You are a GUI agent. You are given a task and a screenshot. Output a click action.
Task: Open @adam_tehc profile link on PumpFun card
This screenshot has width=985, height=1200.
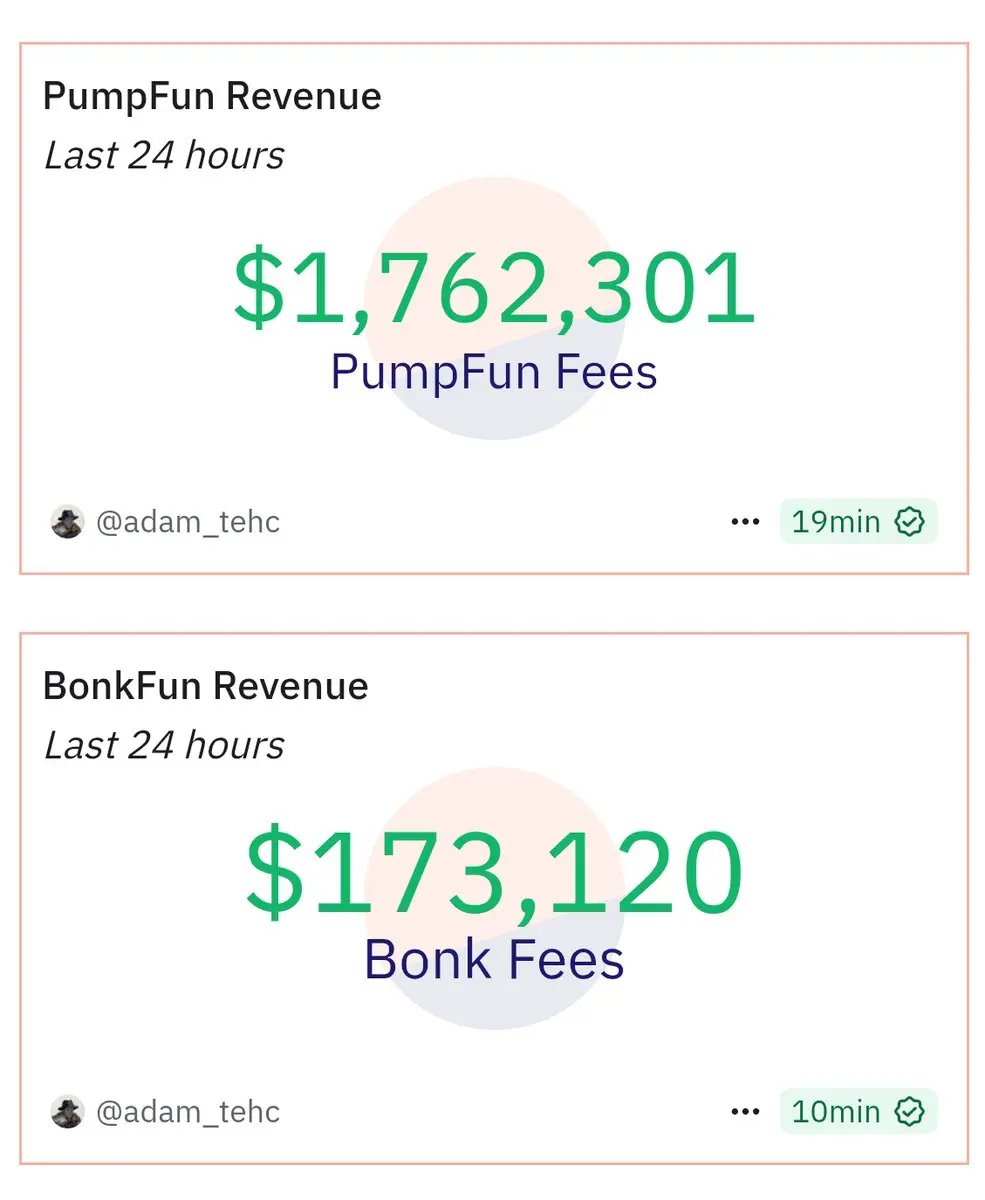click(188, 522)
